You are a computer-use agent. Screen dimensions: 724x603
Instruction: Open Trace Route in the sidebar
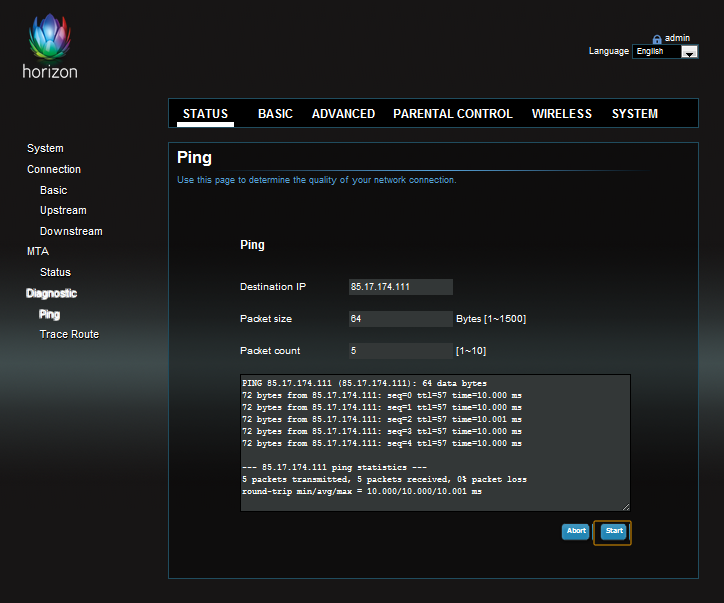[x=69, y=334]
